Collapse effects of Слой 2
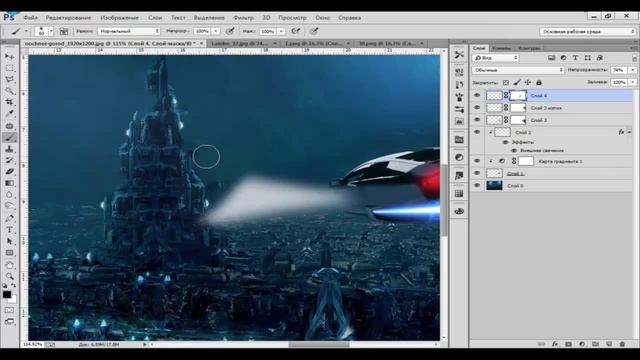 coord(629,132)
